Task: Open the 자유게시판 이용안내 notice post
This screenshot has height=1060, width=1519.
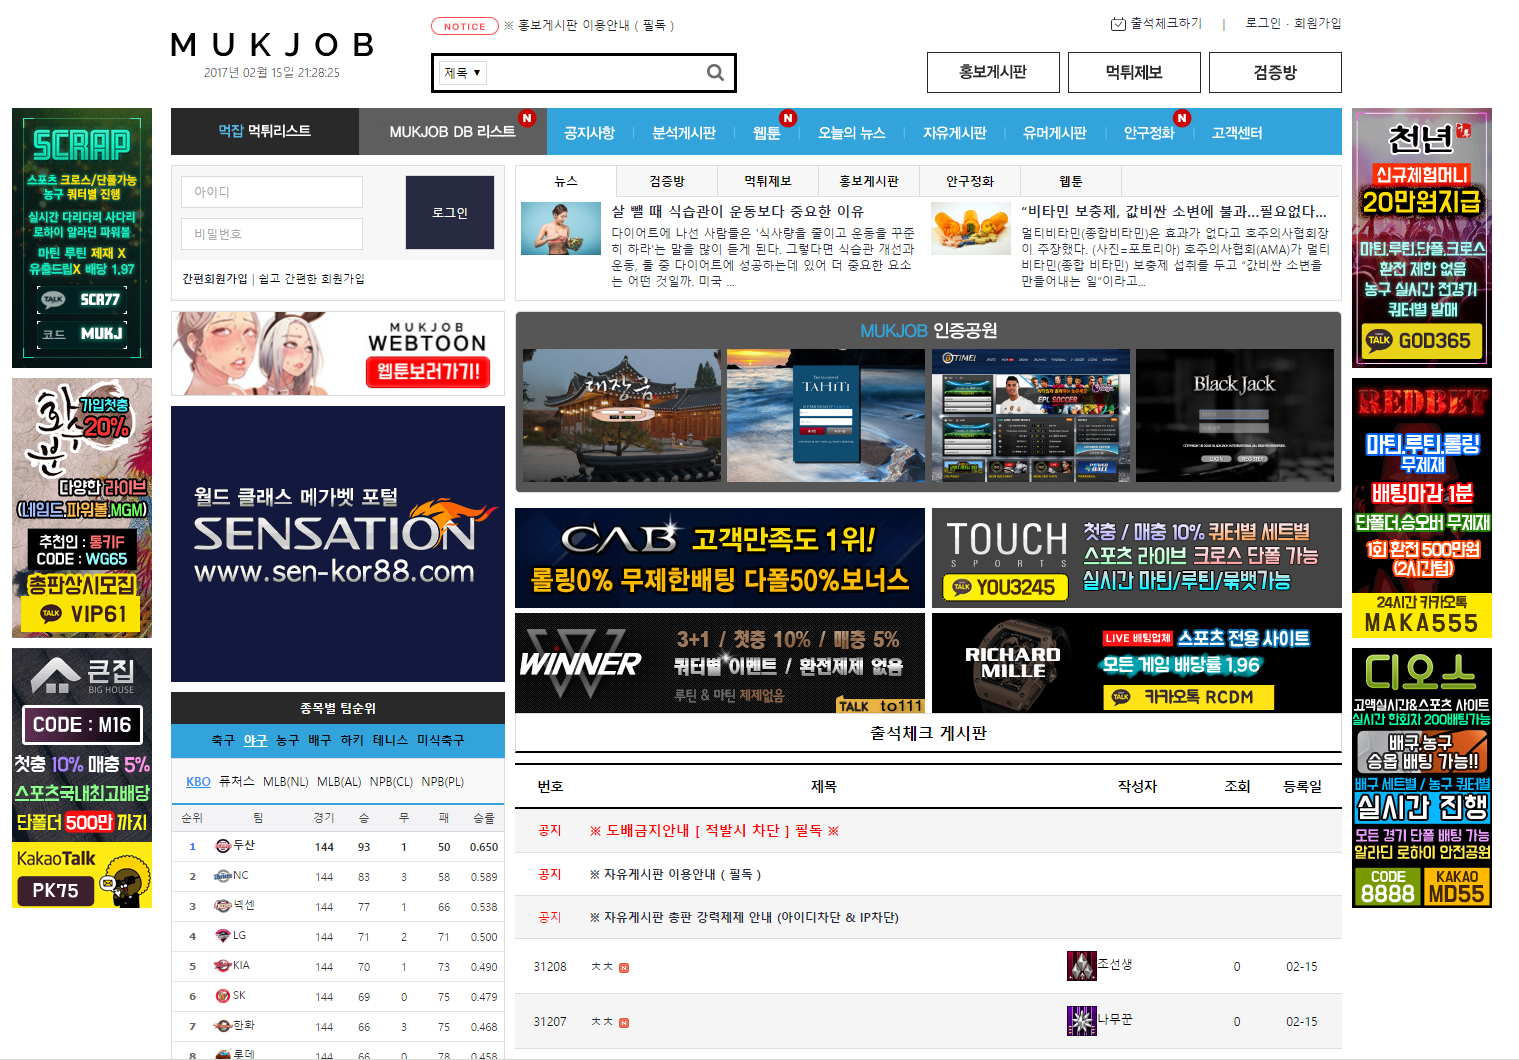Action: (x=675, y=874)
